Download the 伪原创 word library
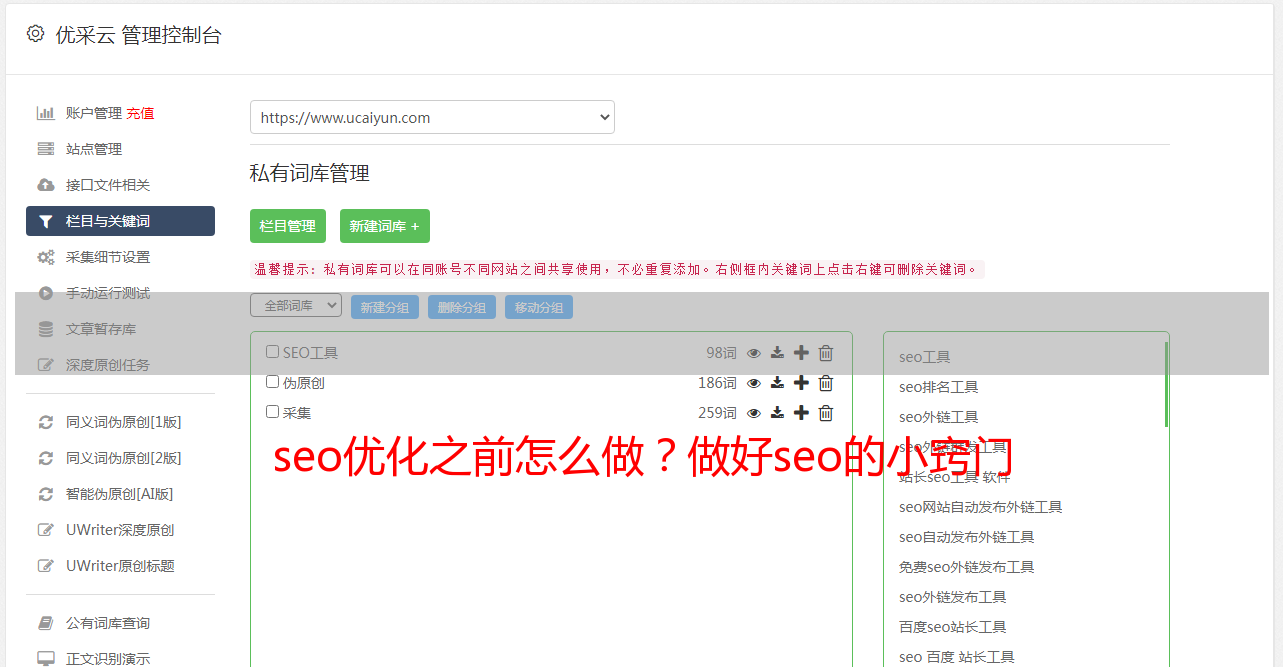1283x667 pixels. click(777, 383)
